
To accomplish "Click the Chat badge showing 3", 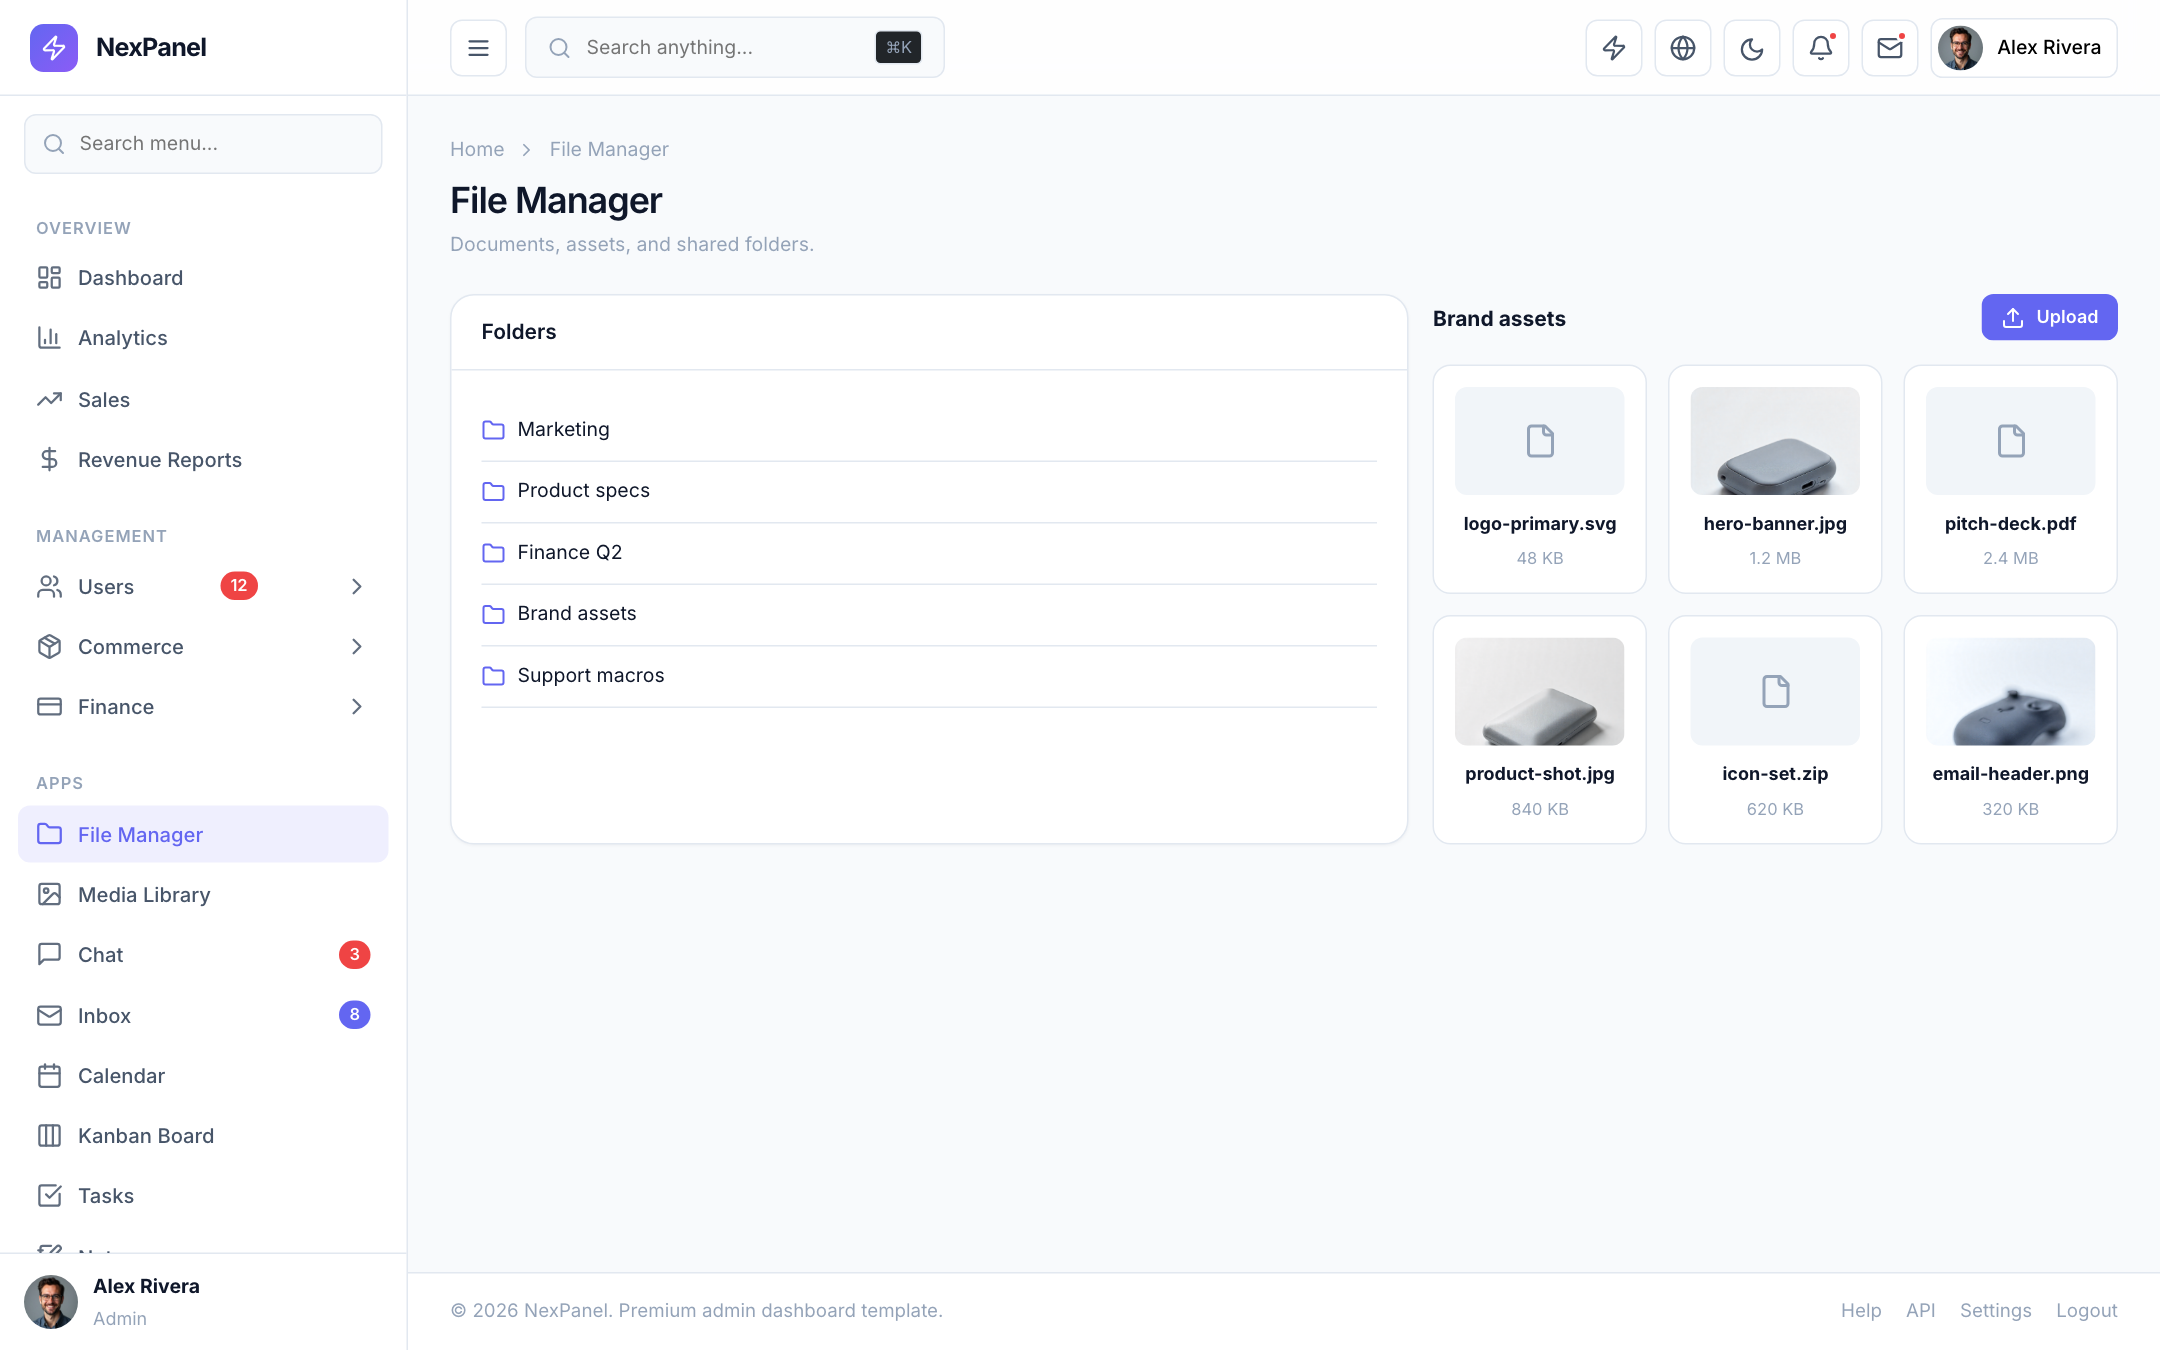I will (354, 954).
